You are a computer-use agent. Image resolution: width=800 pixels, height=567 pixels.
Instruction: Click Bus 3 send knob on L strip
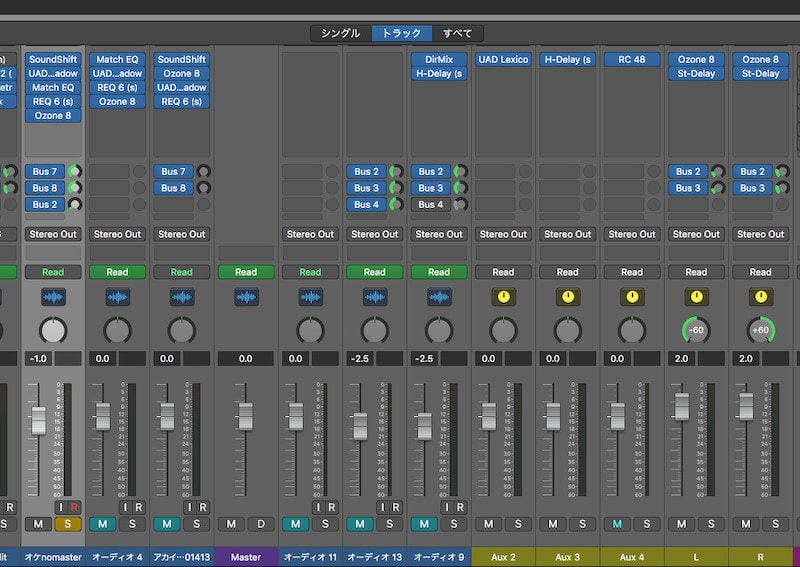pos(718,188)
